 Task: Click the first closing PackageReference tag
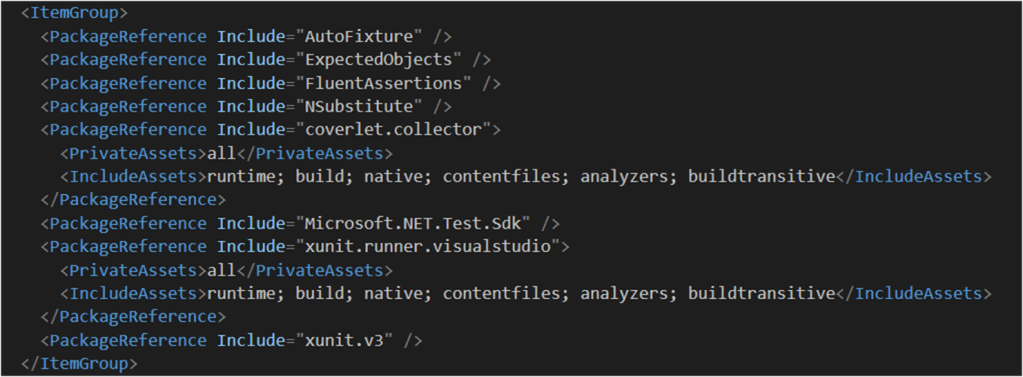(x=132, y=200)
